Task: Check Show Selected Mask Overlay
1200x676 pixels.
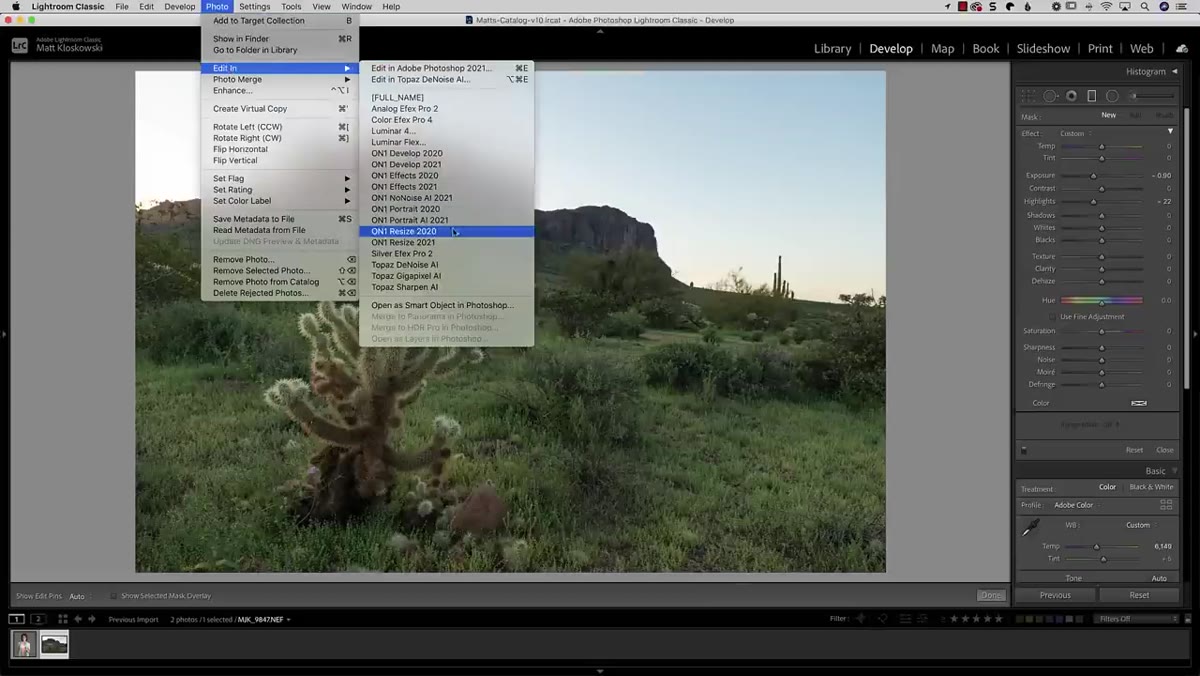Action: click(113, 596)
